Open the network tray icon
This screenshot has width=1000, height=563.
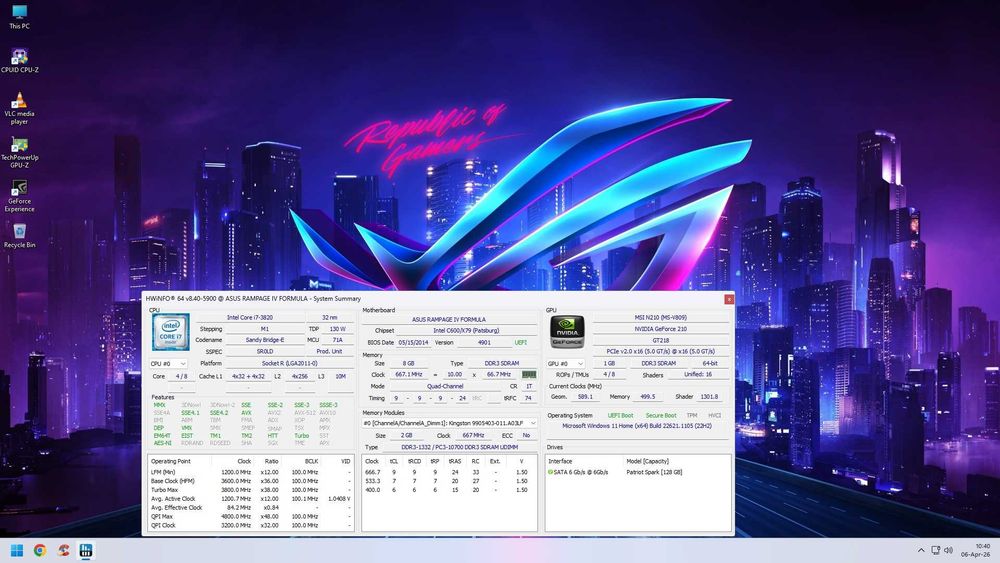(x=936, y=550)
